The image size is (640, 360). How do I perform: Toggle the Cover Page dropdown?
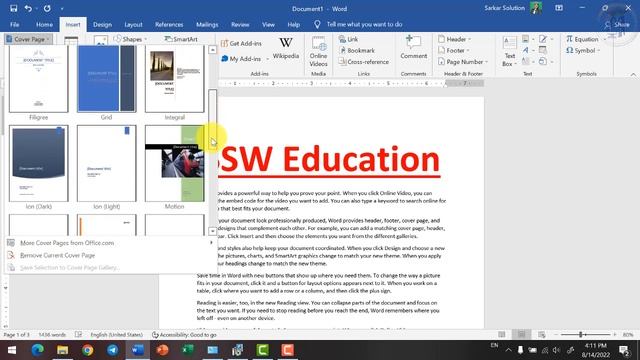click(x=29, y=39)
